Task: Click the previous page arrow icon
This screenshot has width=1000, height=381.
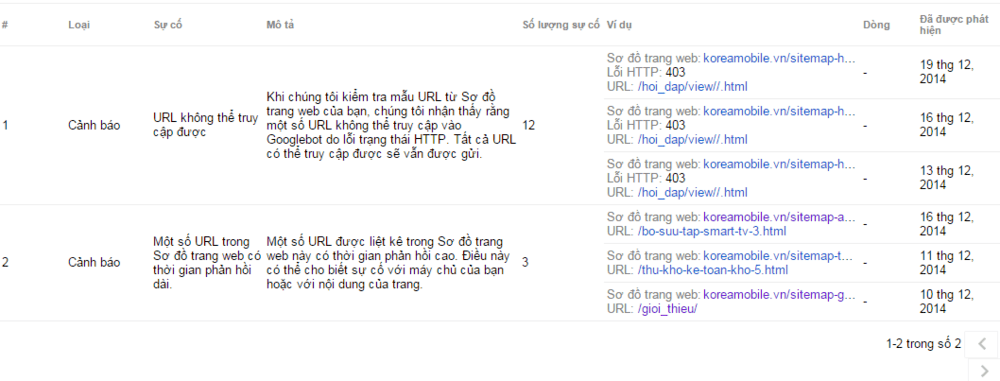Action: (982, 344)
